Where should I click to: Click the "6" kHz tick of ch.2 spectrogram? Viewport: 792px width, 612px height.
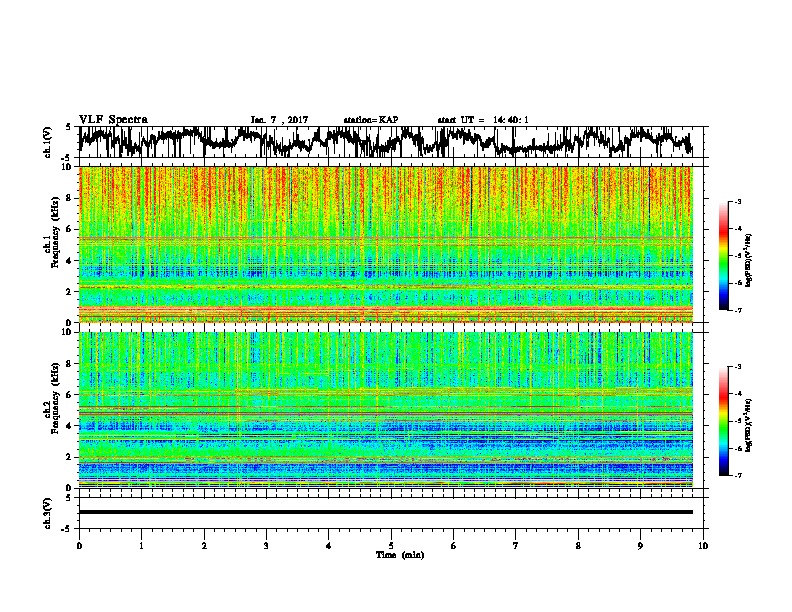pyautogui.click(x=70, y=395)
